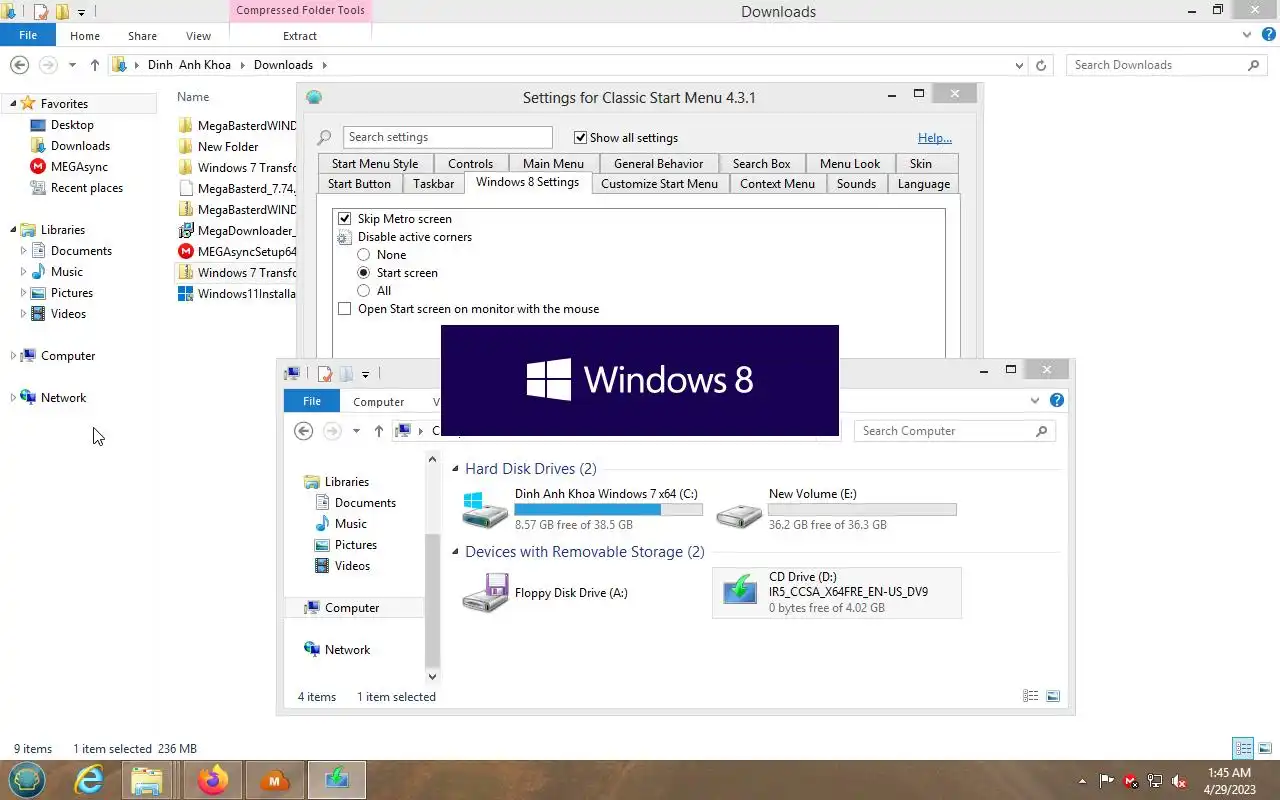Click the clock showing 1:45 AM

(x=1229, y=773)
